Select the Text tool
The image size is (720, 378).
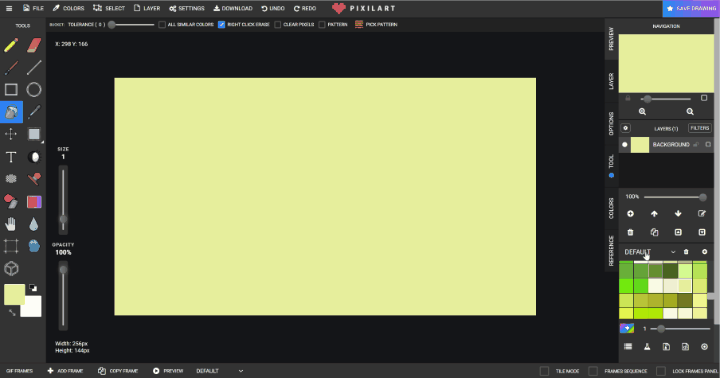[11, 157]
